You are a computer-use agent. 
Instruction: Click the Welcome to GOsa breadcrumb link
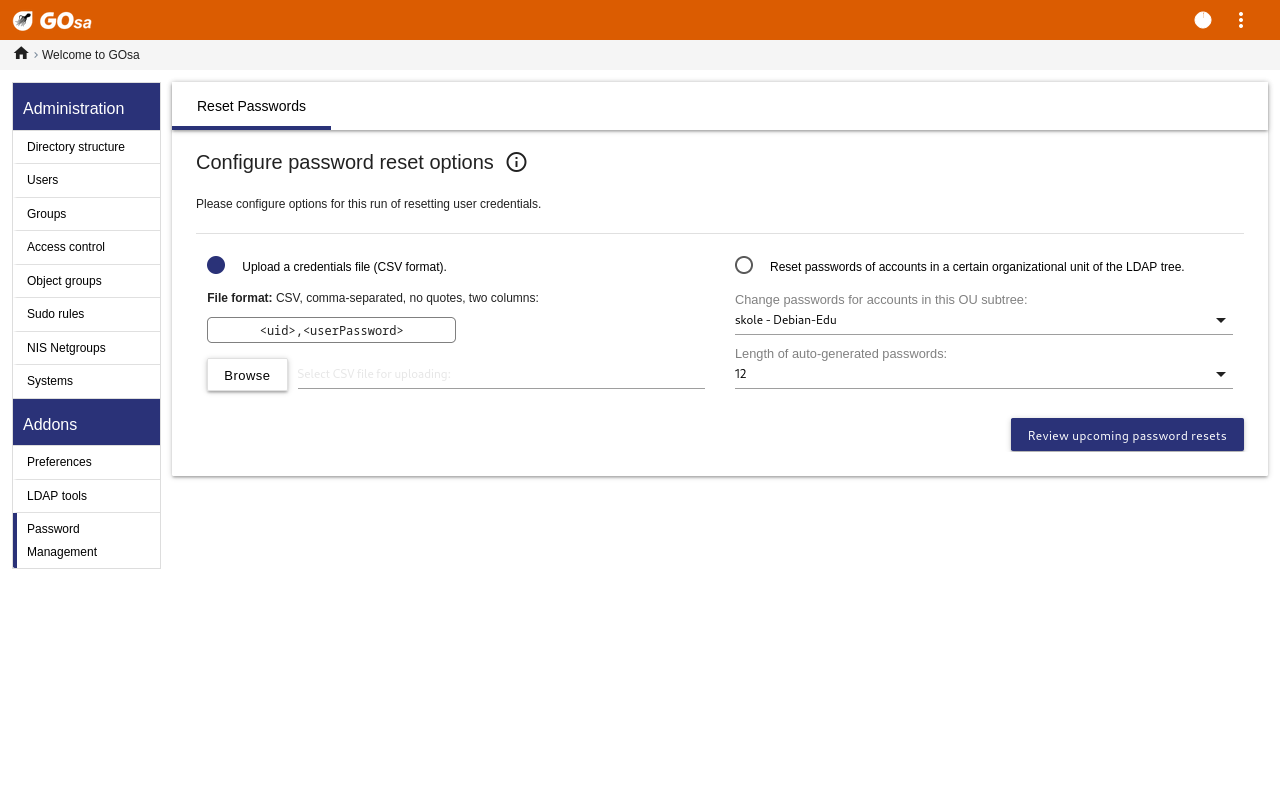[91, 55]
